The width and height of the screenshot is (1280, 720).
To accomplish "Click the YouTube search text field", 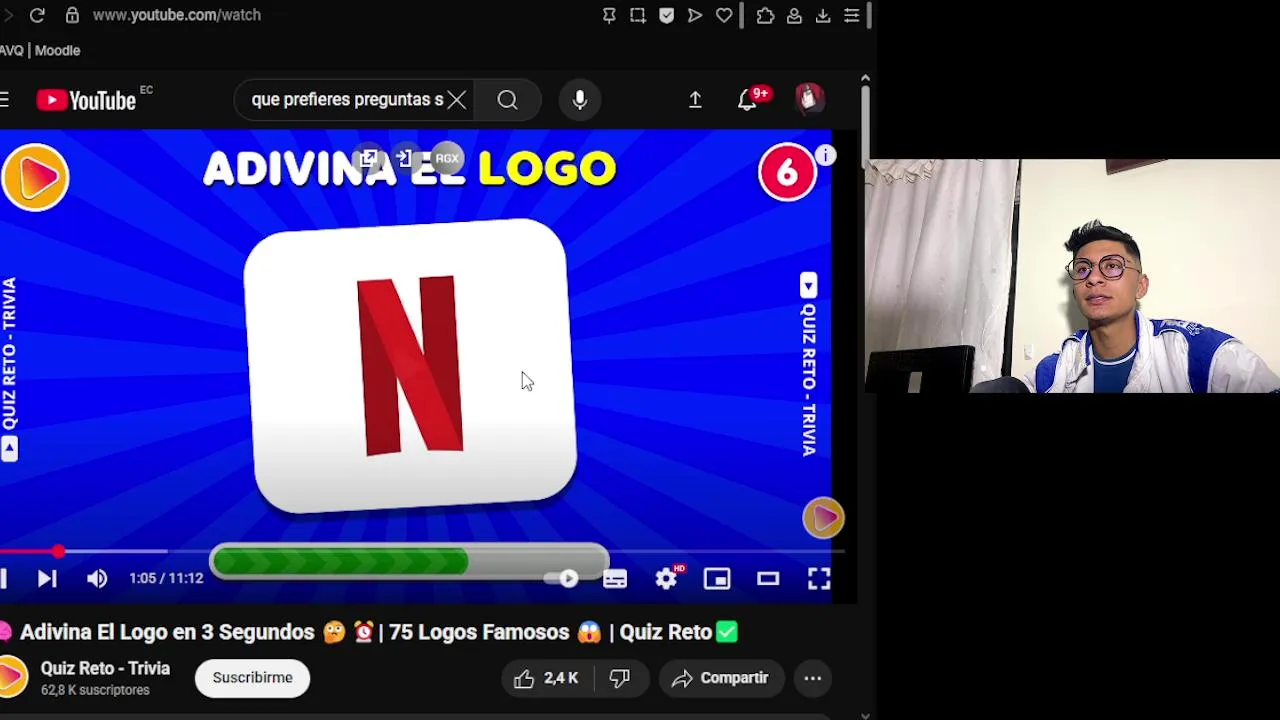I will tap(346, 100).
